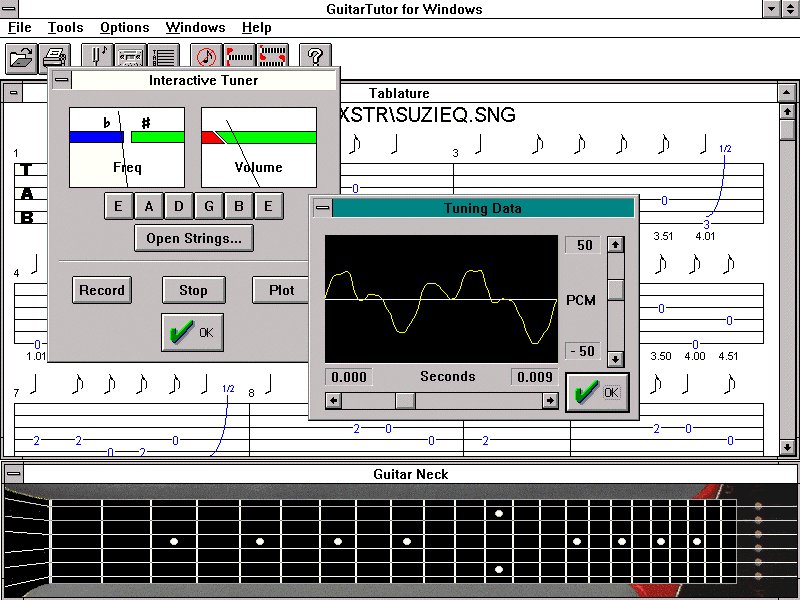800x600 pixels.
Task: Click the single-row fretboard toolbar icon
Action: click(239, 56)
